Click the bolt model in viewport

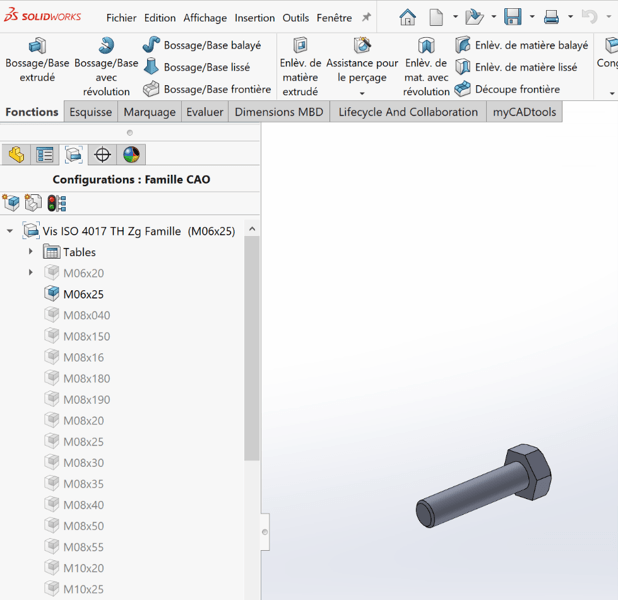click(483, 486)
